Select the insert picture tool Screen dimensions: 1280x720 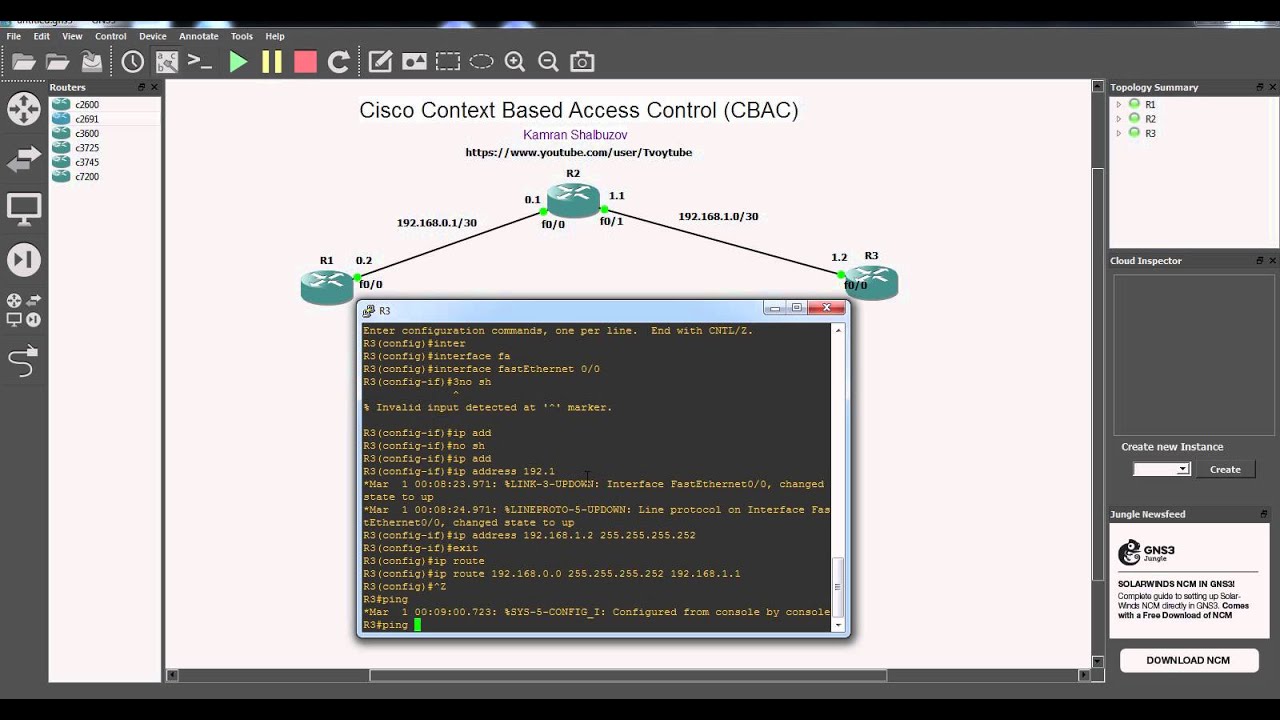(x=414, y=62)
